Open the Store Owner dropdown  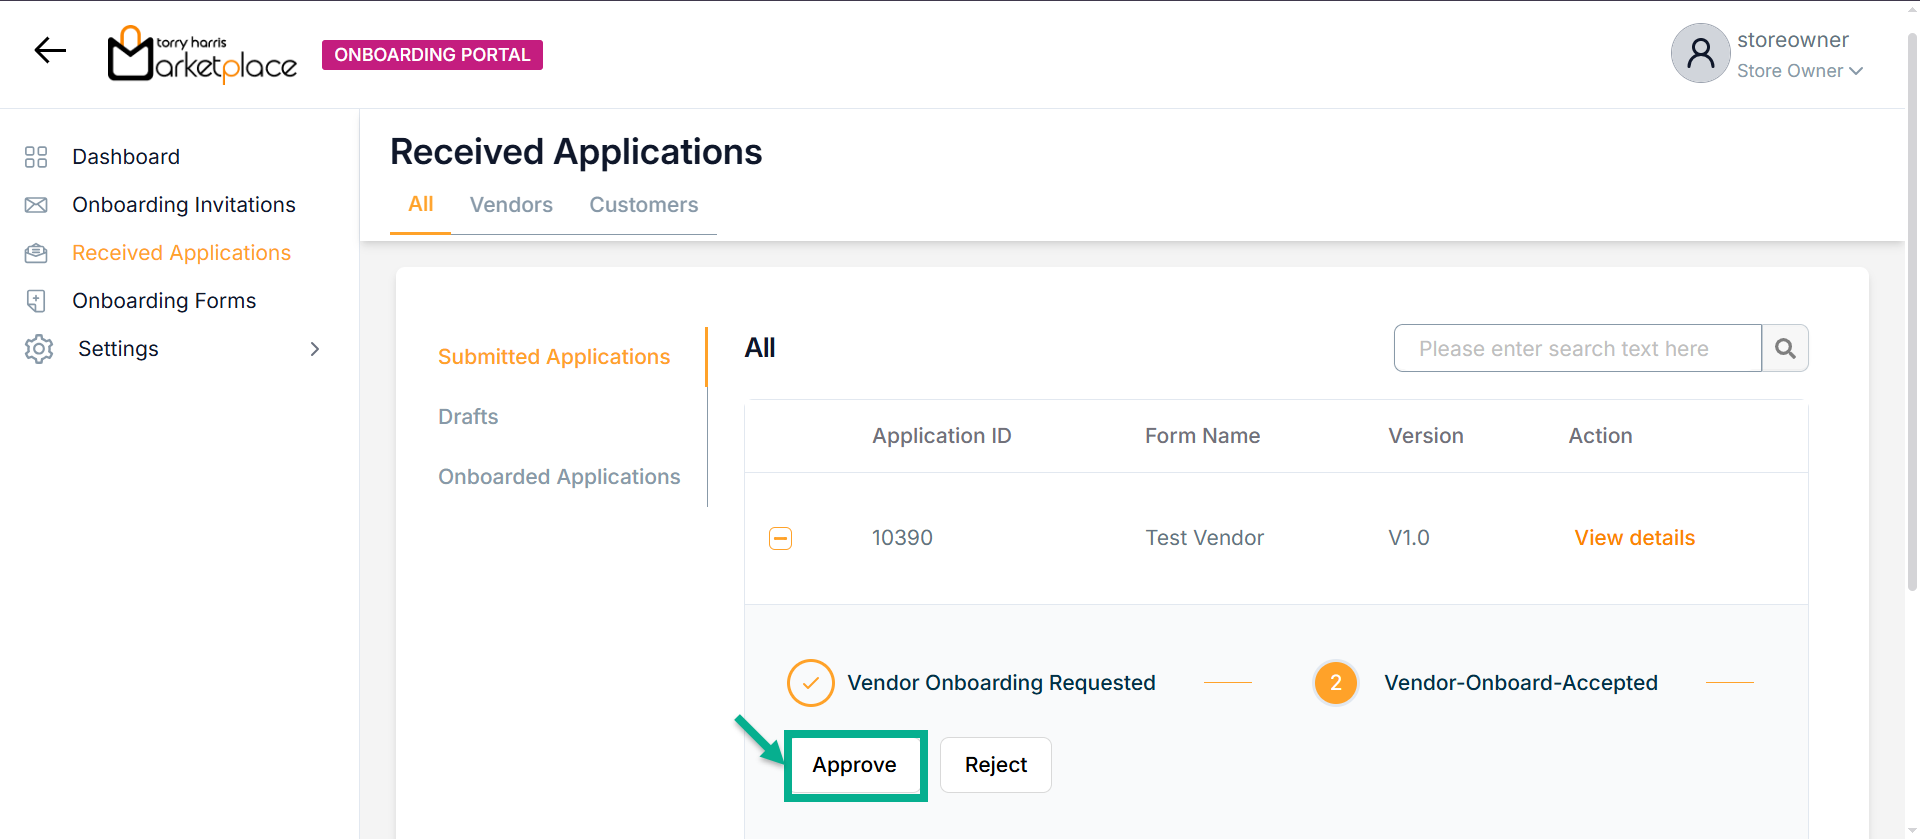(1799, 71)
